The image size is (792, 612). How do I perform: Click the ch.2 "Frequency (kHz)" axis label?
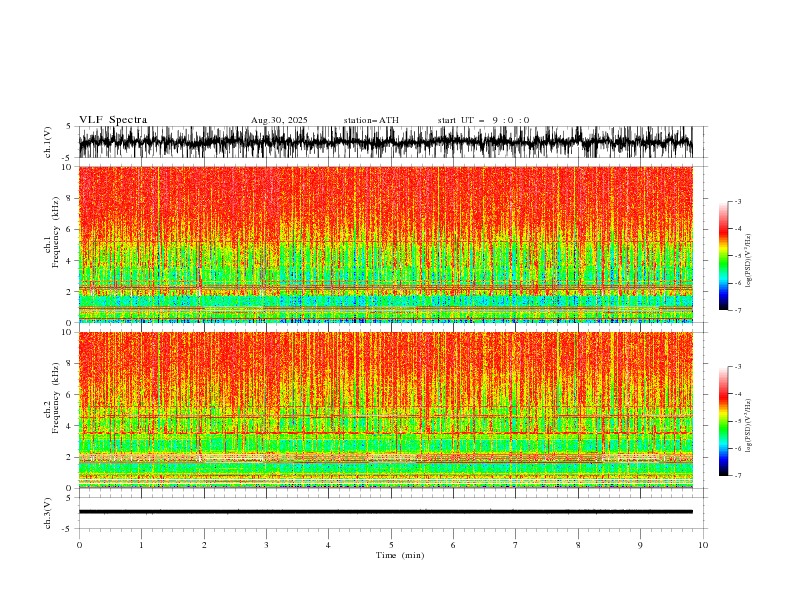pos(56,398)
